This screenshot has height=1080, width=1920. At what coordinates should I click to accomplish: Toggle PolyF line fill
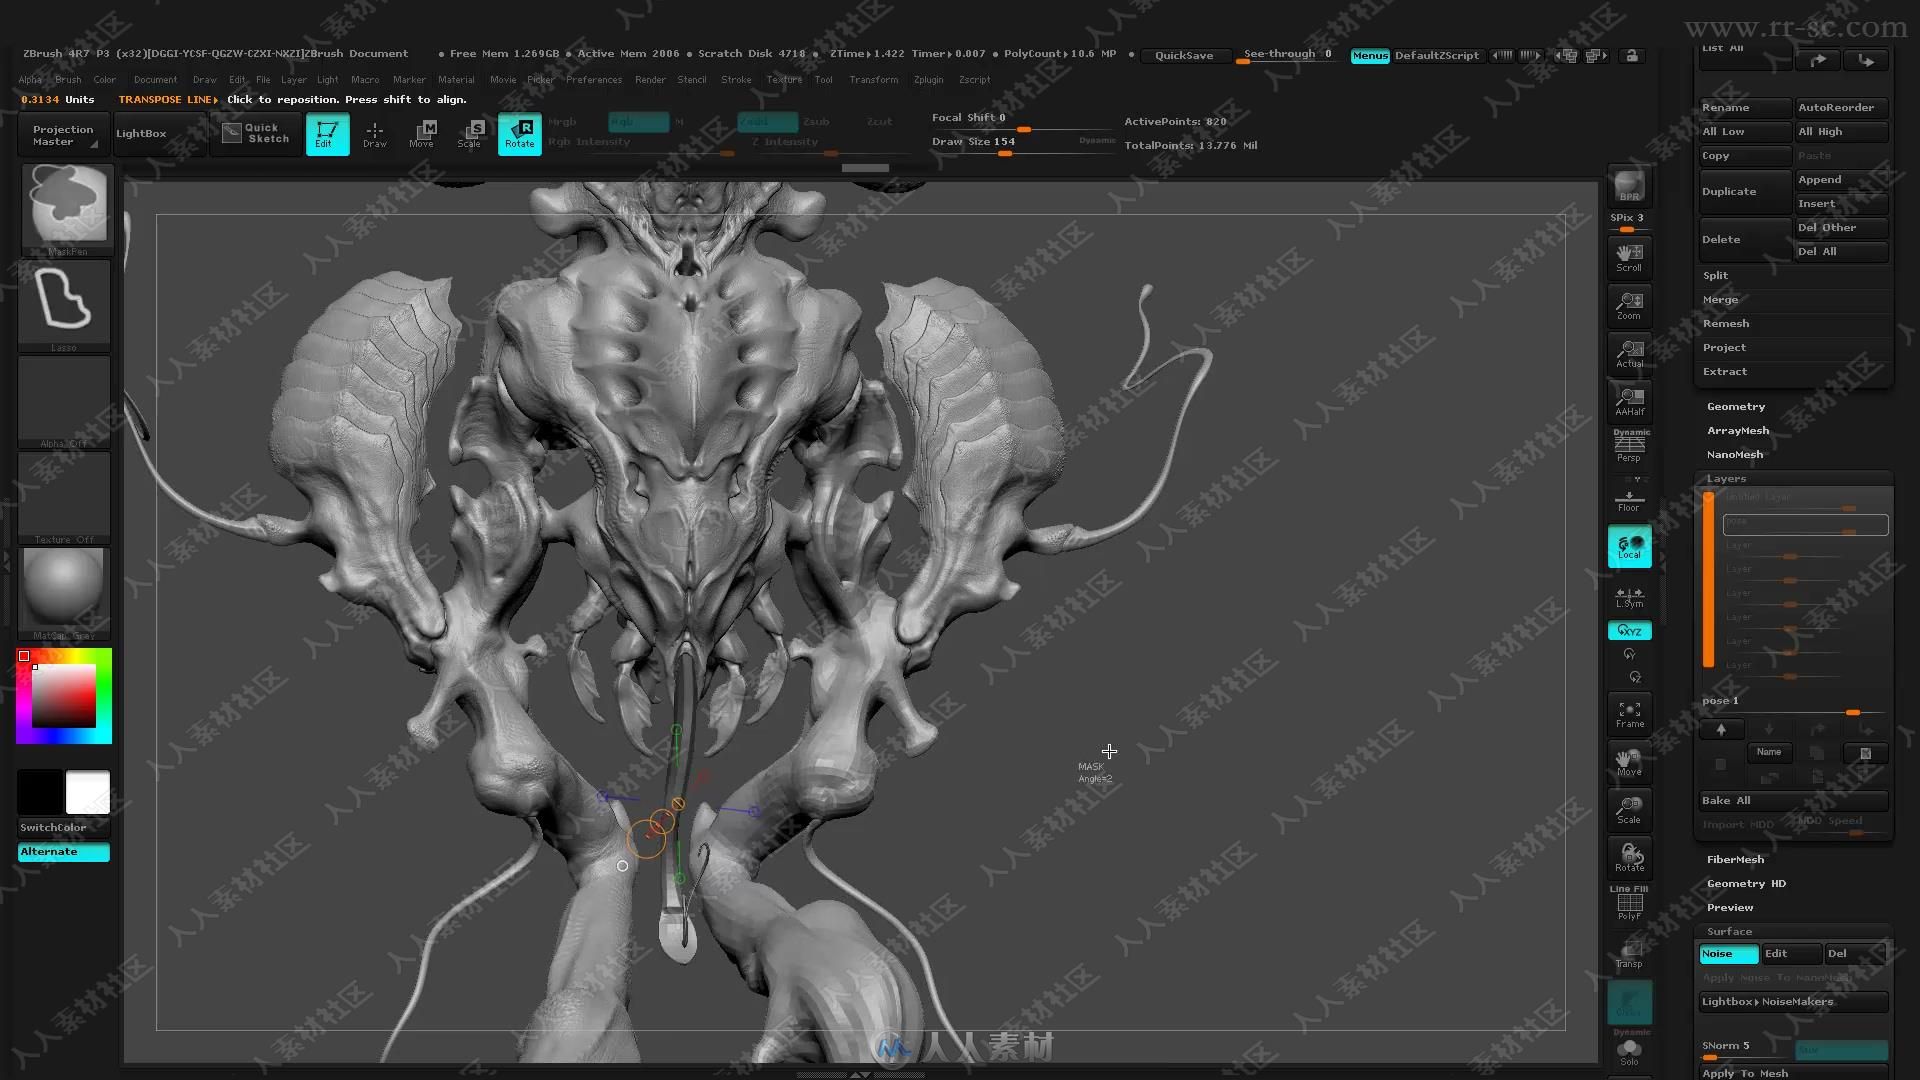tap(1629, 905)
